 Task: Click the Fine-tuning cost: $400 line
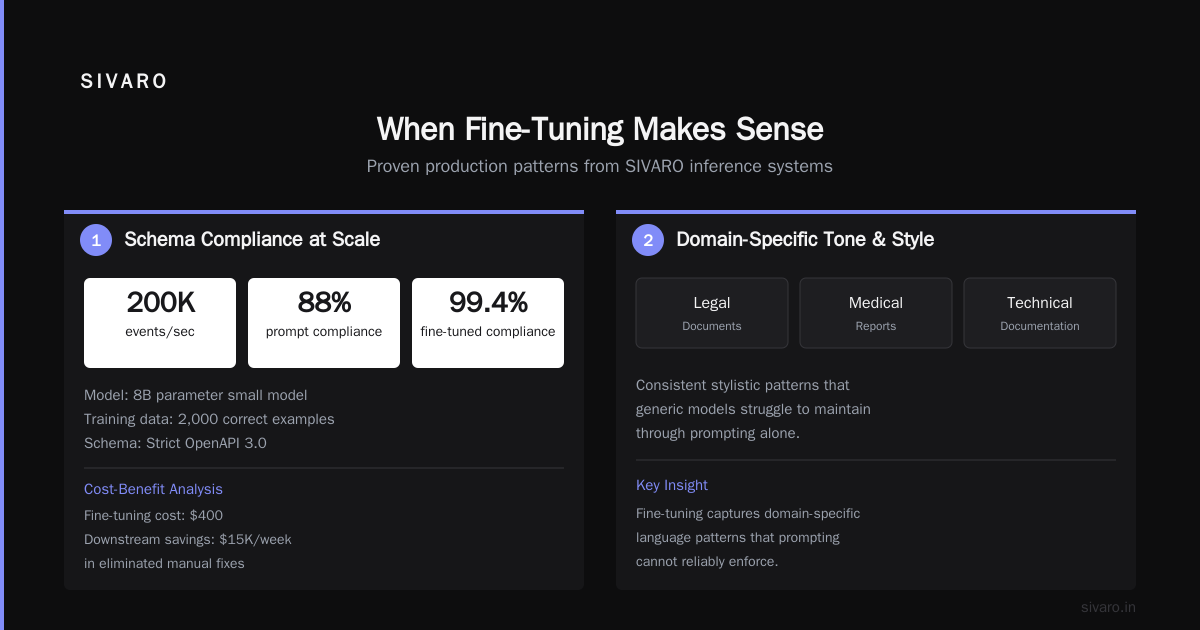(153, 515)
